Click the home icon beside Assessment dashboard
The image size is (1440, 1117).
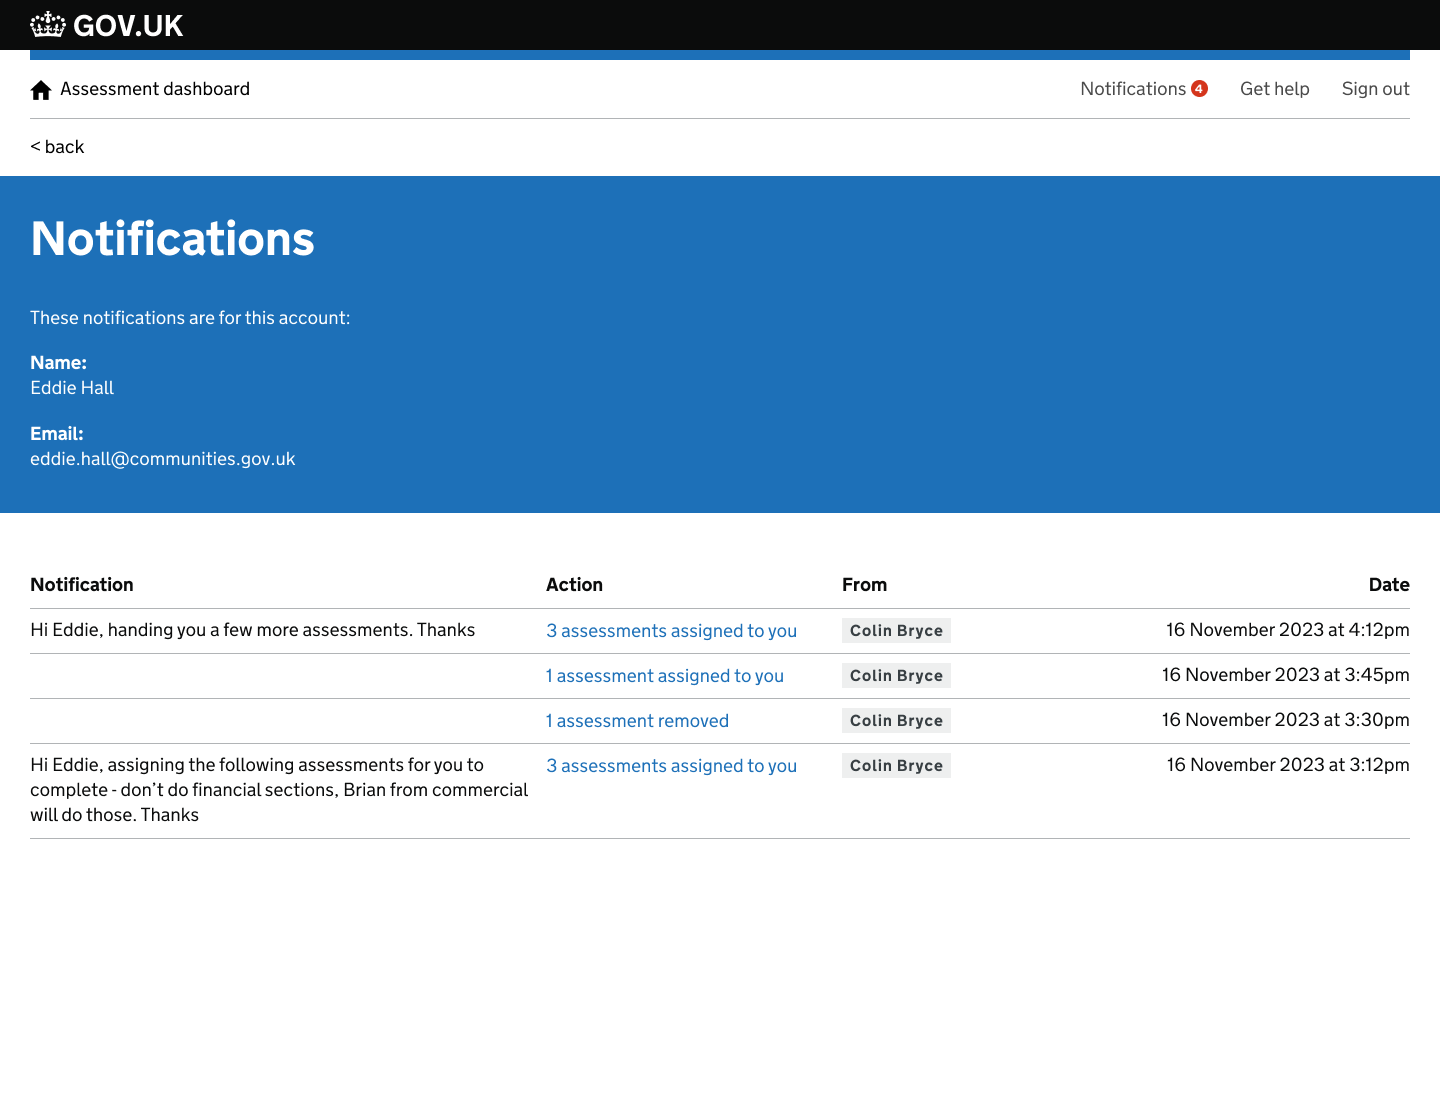[x=41, y=90]
